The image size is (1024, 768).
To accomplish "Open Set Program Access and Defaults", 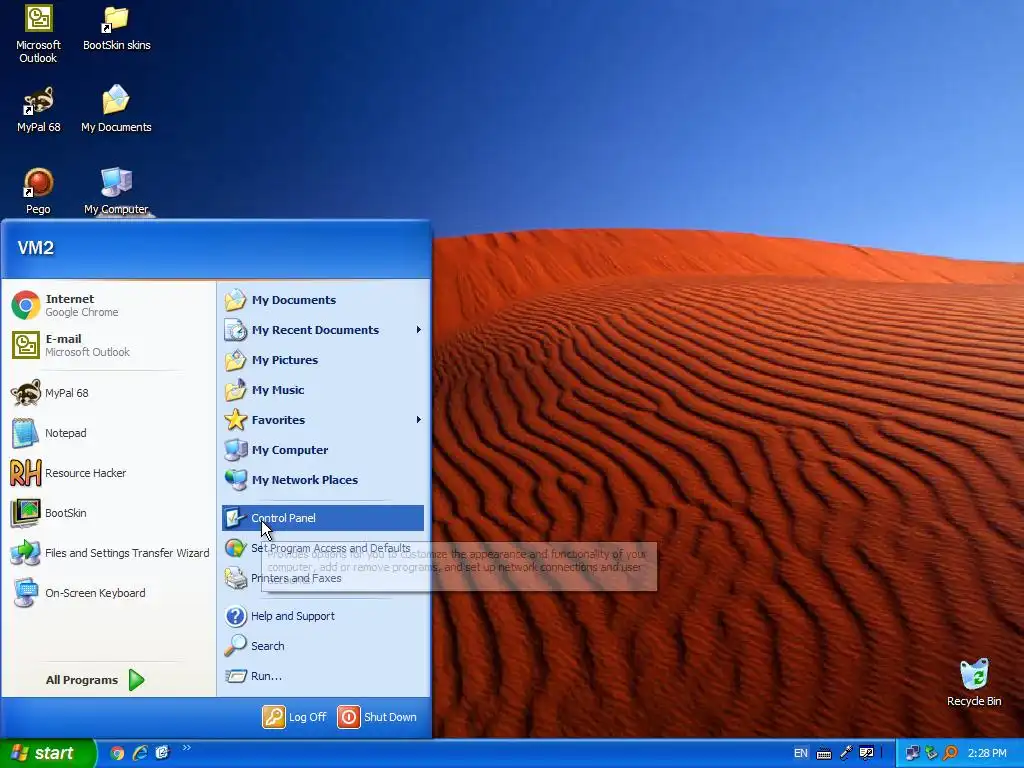I will pos(323,548).
